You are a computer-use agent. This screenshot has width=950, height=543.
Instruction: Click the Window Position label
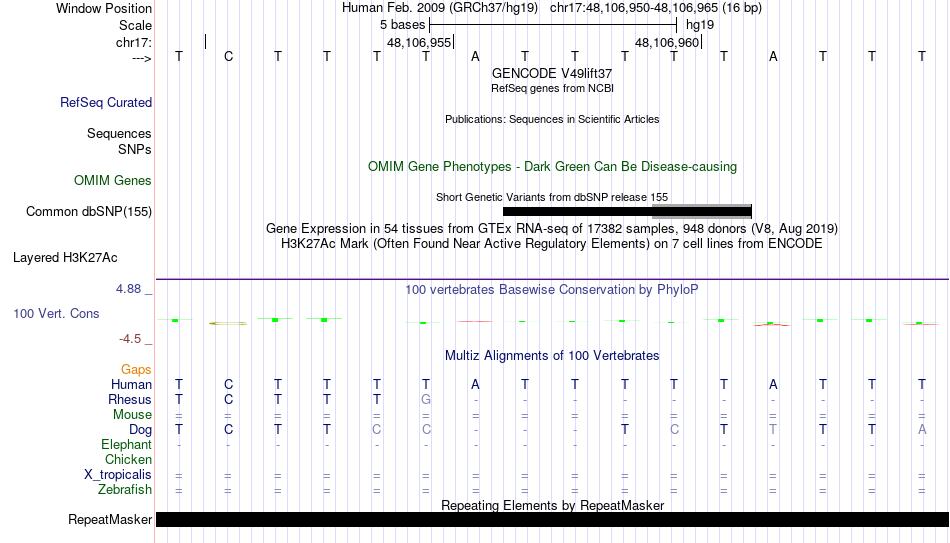click(104, 8)
